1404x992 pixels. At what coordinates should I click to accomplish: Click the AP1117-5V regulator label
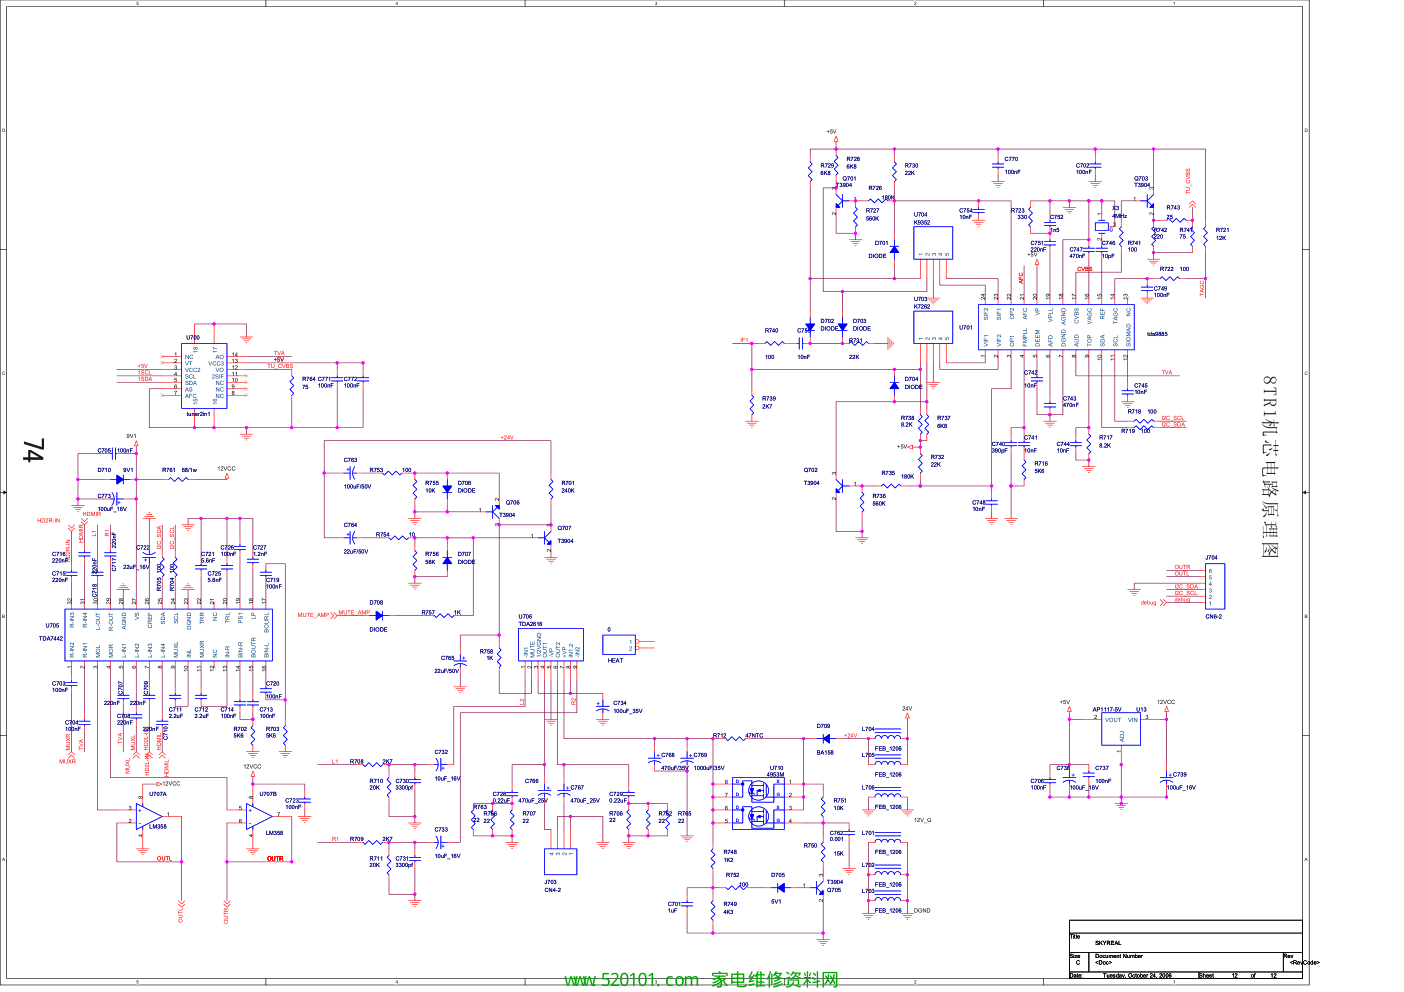point(1107,709)
